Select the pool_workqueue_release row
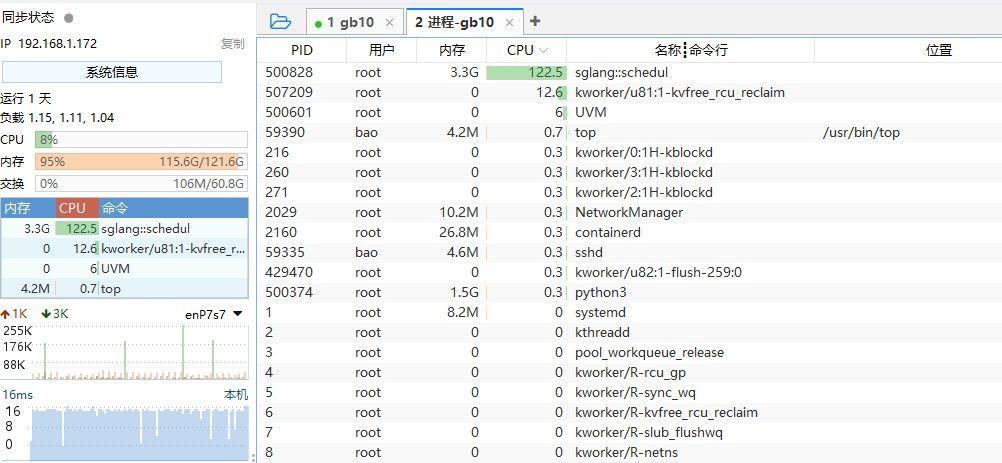 629,353
